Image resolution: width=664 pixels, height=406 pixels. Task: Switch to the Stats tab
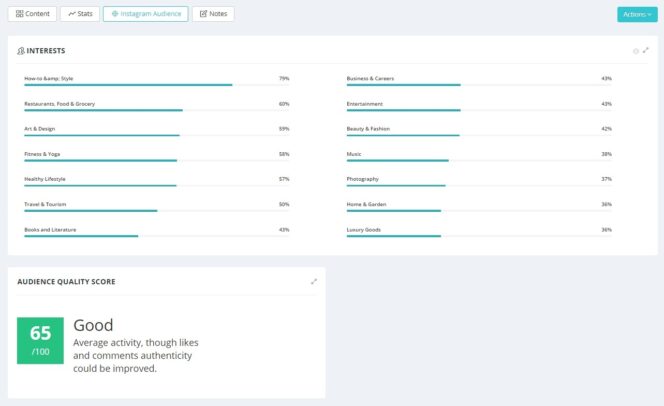coord(79,14)
